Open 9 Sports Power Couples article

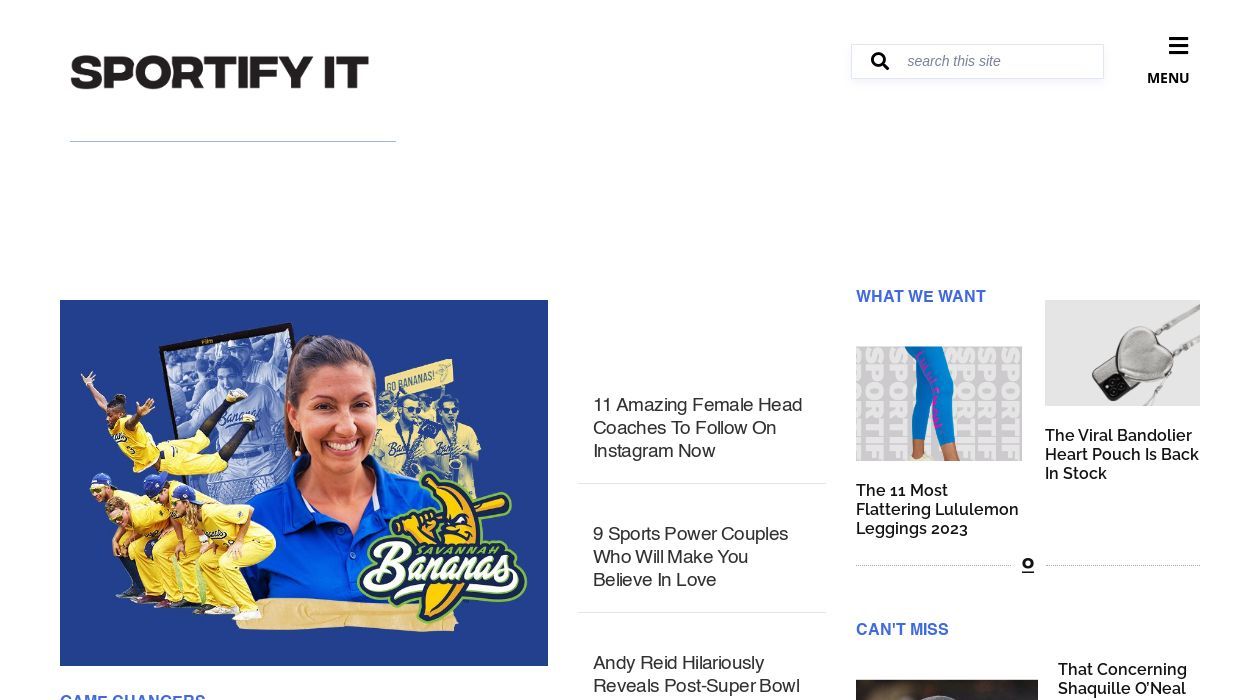[691, 557]
